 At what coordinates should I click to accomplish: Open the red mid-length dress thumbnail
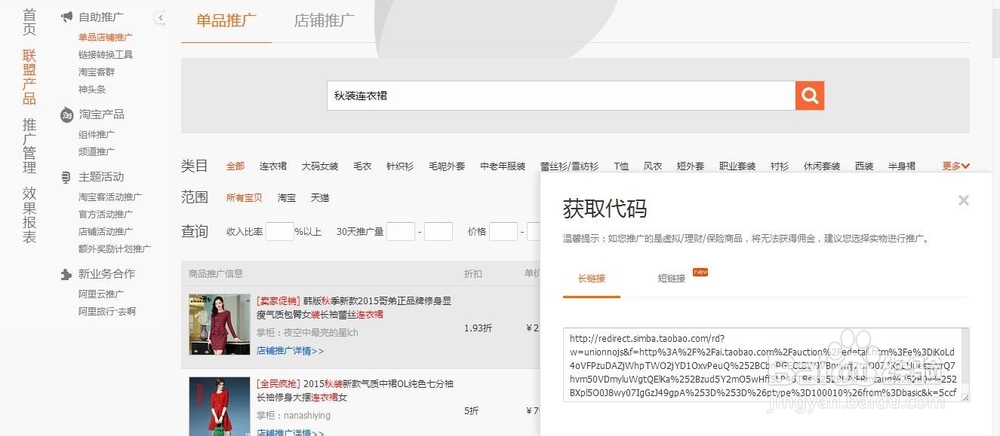click(219, 407)
